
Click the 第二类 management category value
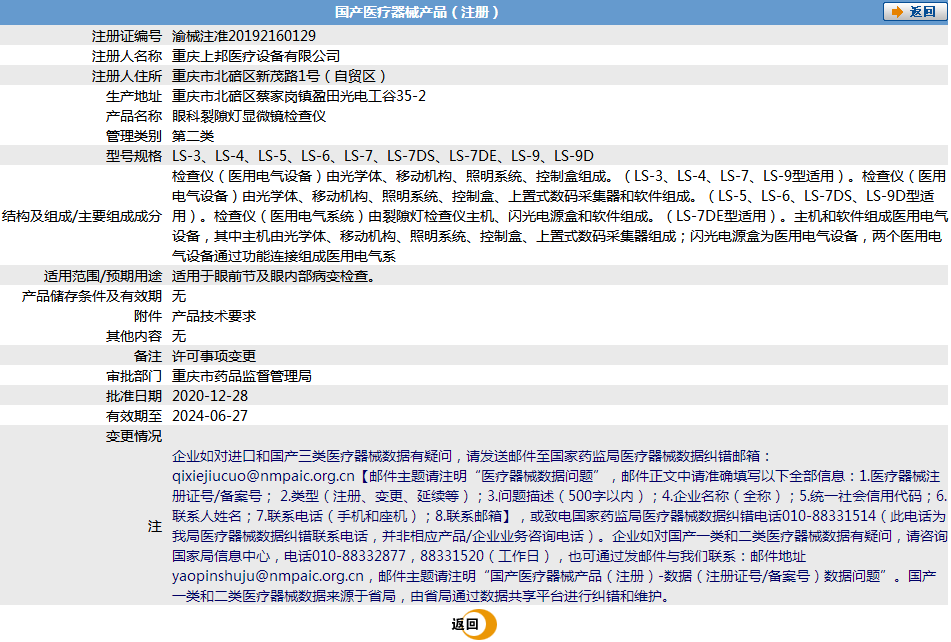pos(193,136)
